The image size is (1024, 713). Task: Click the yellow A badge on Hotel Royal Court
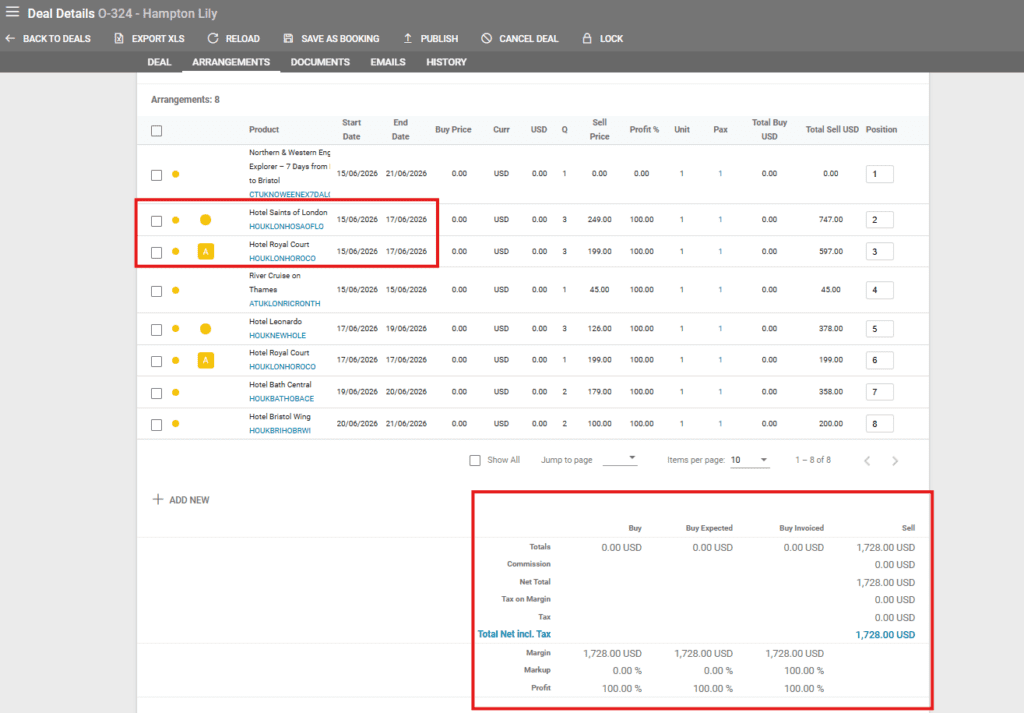click(x=205, y=252)
